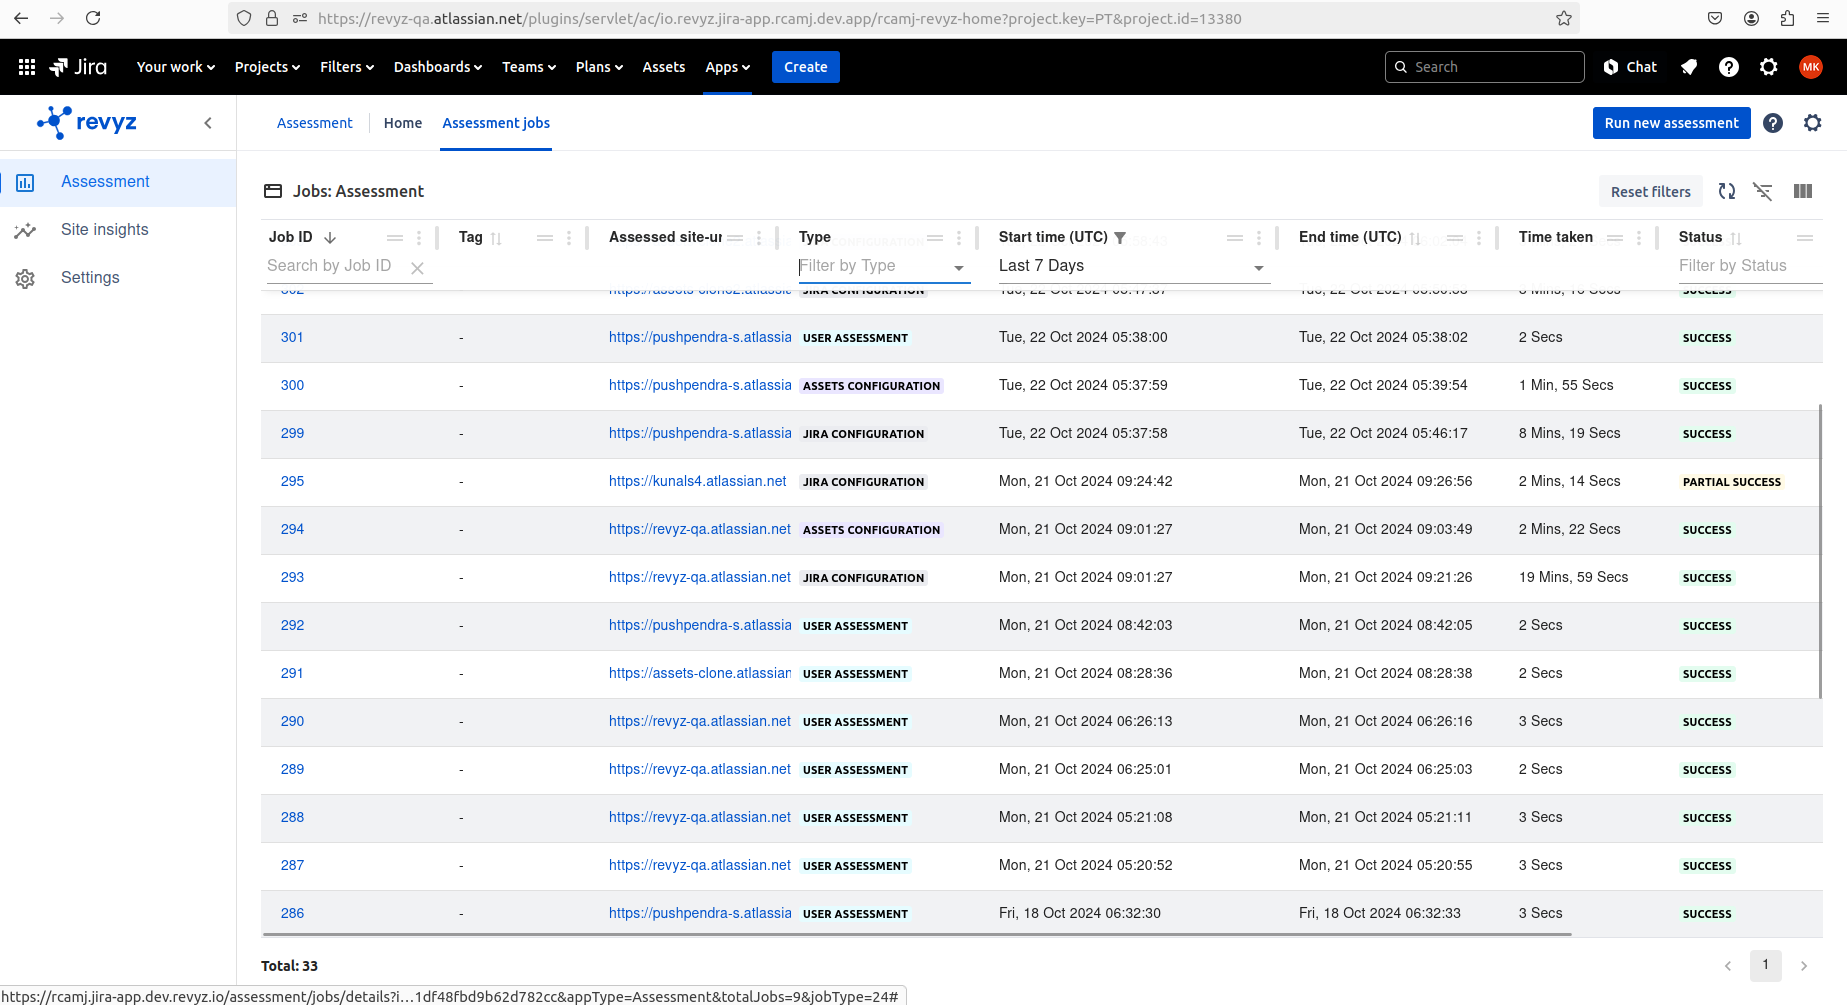
Task: Bookmark this page with the star
Action: click(1564, 18)
